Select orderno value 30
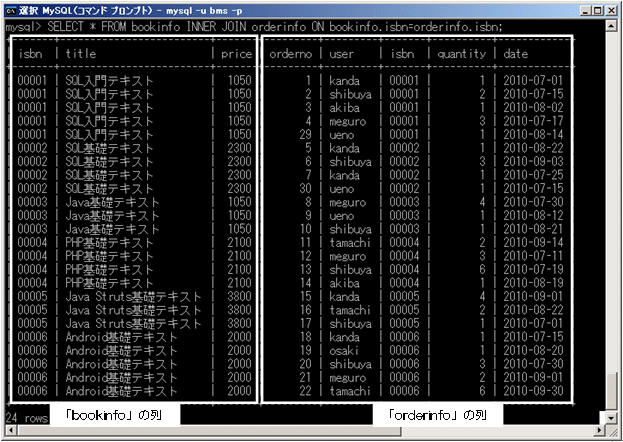Viewport: 623px width, 442px height. pyautogui.click(x=305, y=189)
